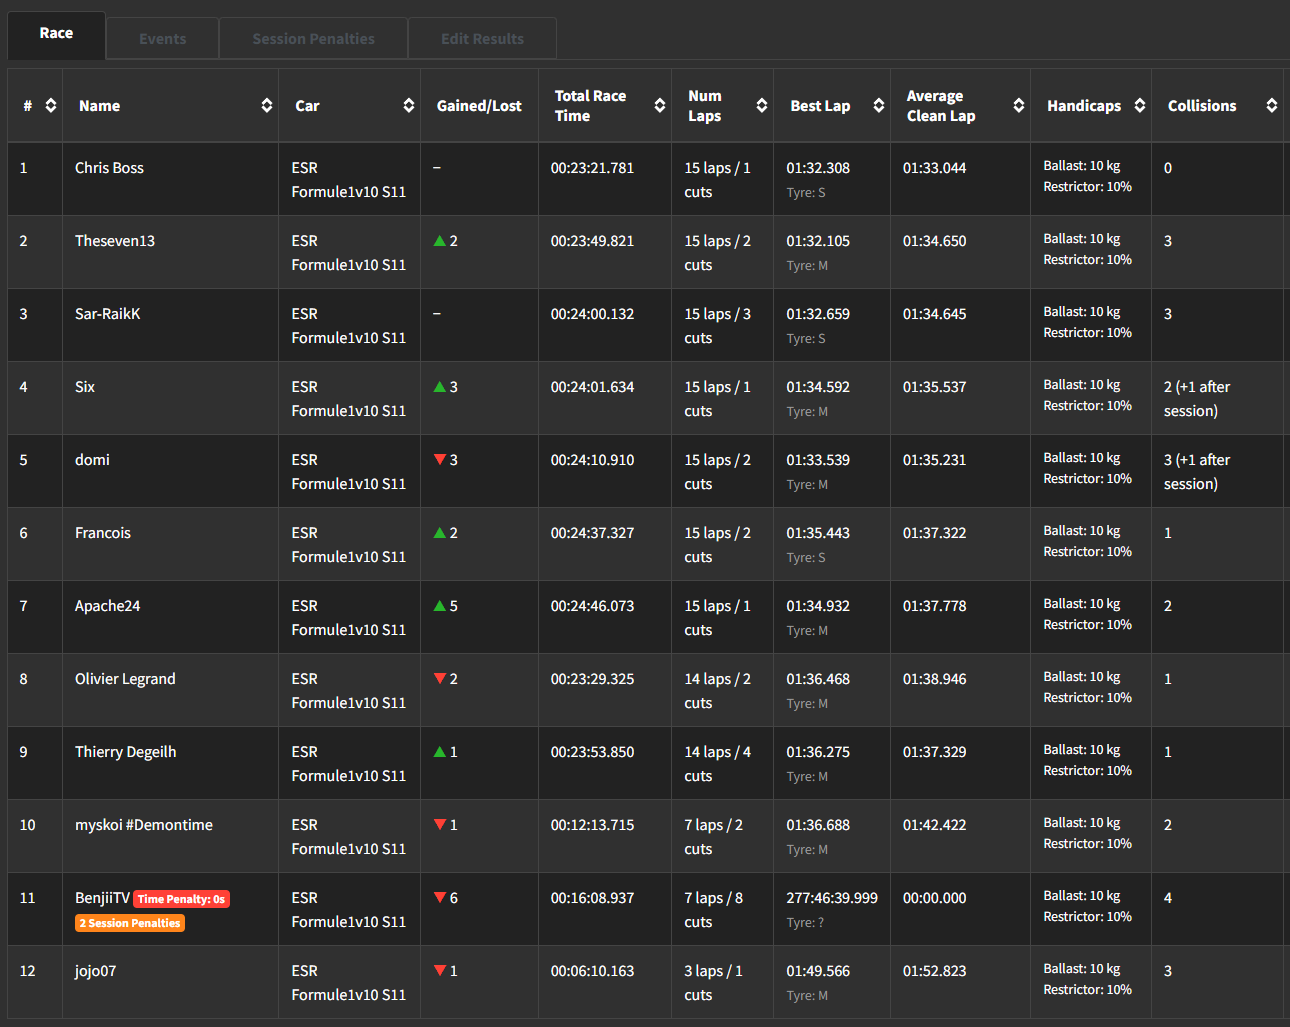The width and height of the screenshot is (1290, 1027).
Task: Click the Best Lap sort arrows
Action: click(x=879, y=106)
